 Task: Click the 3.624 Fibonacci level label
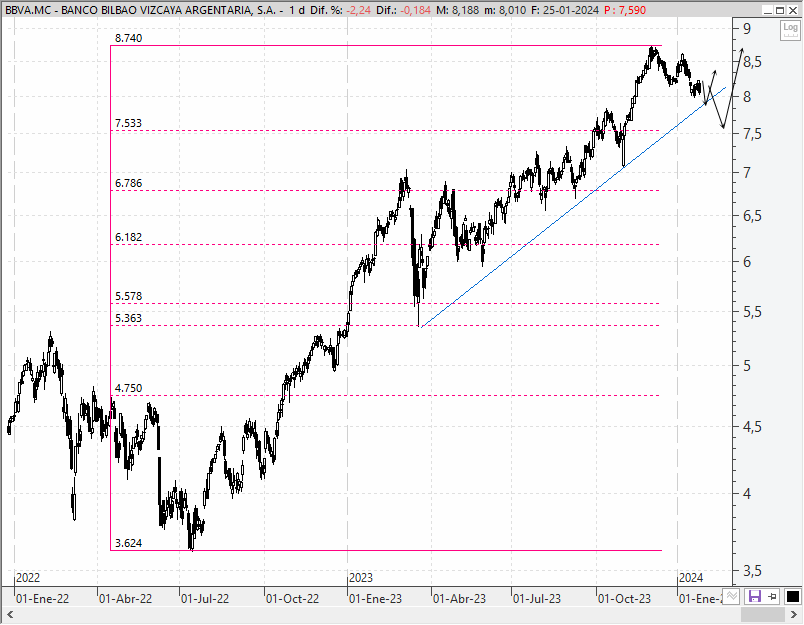point(128,543)
